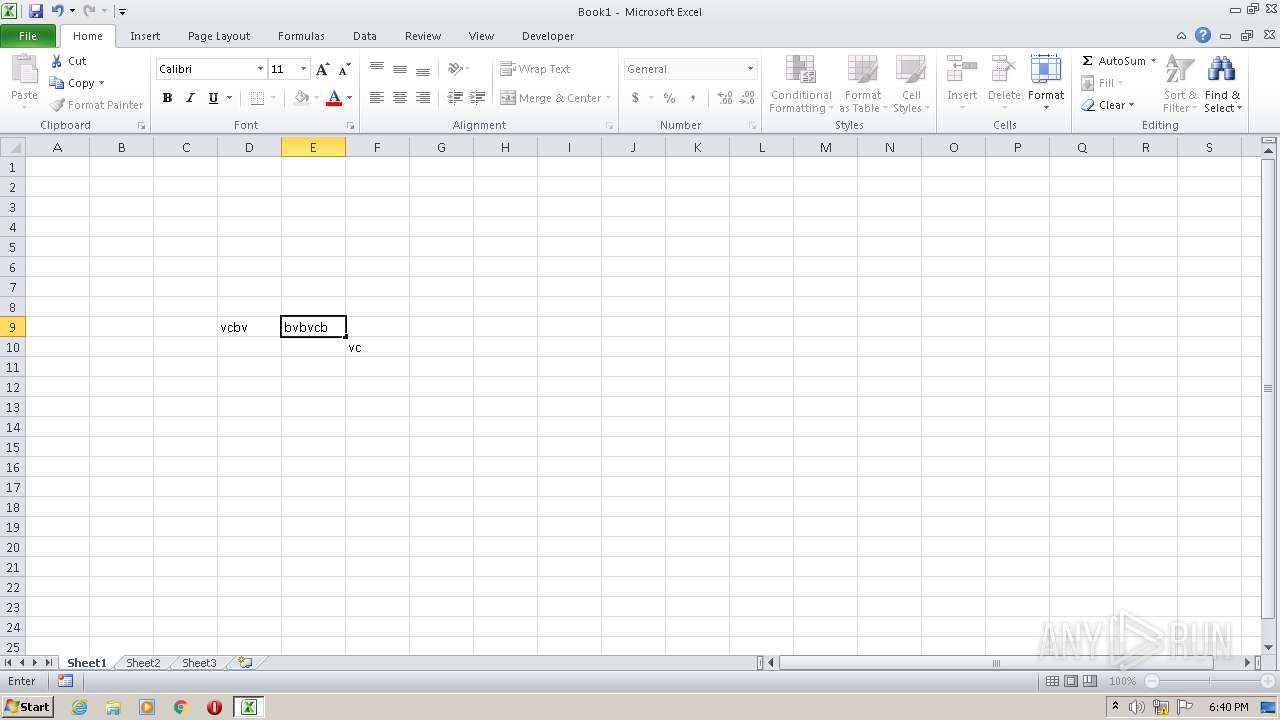The width and height of the screenshot is (1280, 720).
Task: Expand the Borders dropdown arrow
Action: click(x=273, y=98)
